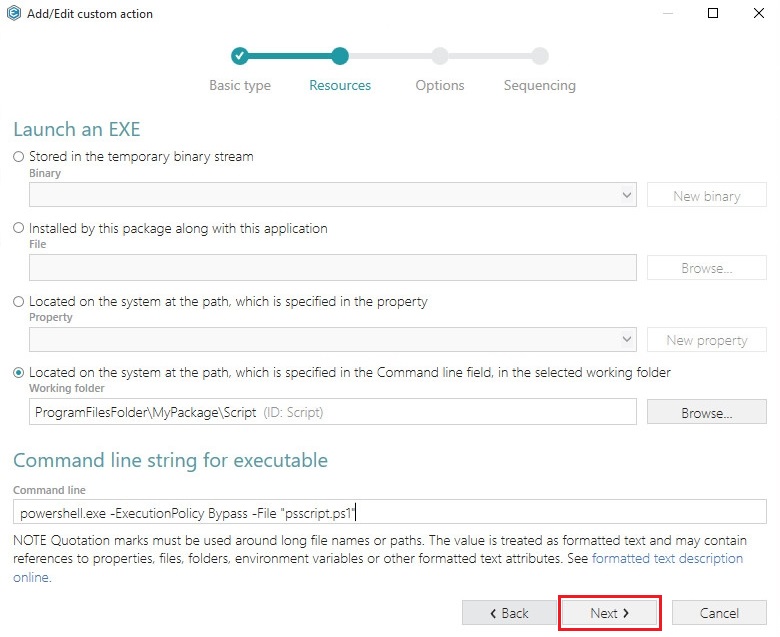Close the Add/Edit custom action dialog

tap(759, 13)
